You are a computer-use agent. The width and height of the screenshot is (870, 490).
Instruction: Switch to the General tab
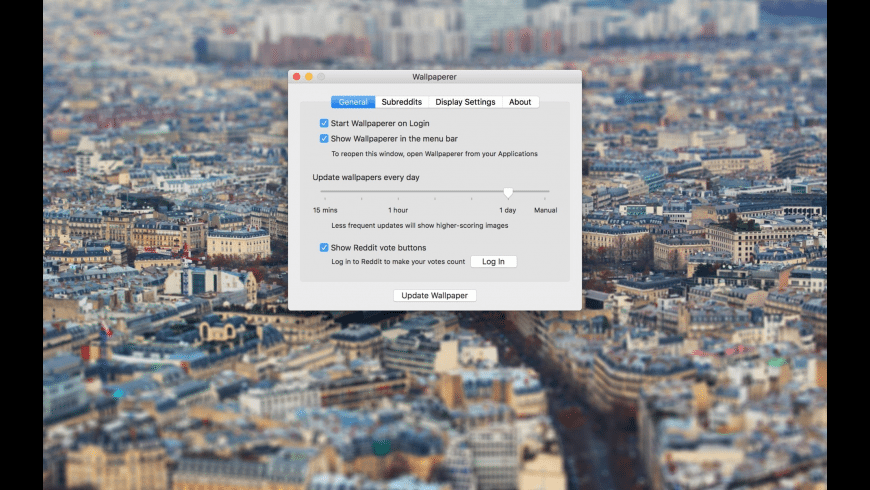click(353, 102)
